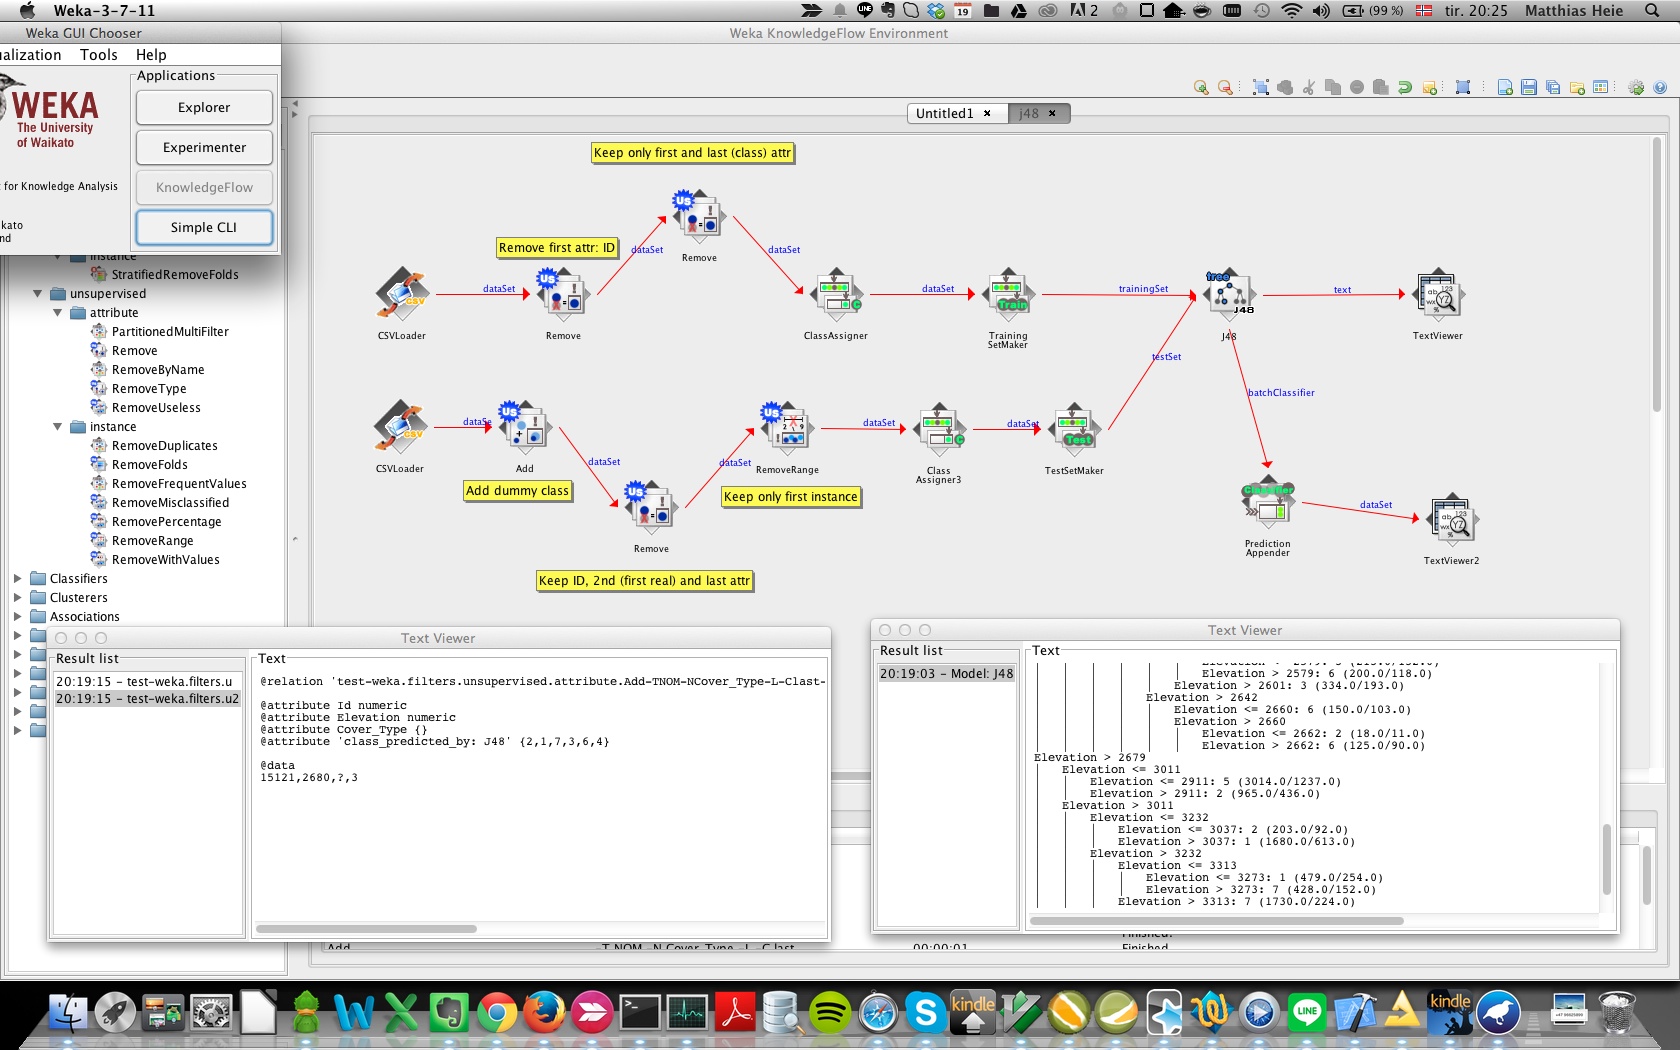The image size is (1680, 1050).
Task: Click the scissors cut toolbar icon
Action: tap(1309, 88)
